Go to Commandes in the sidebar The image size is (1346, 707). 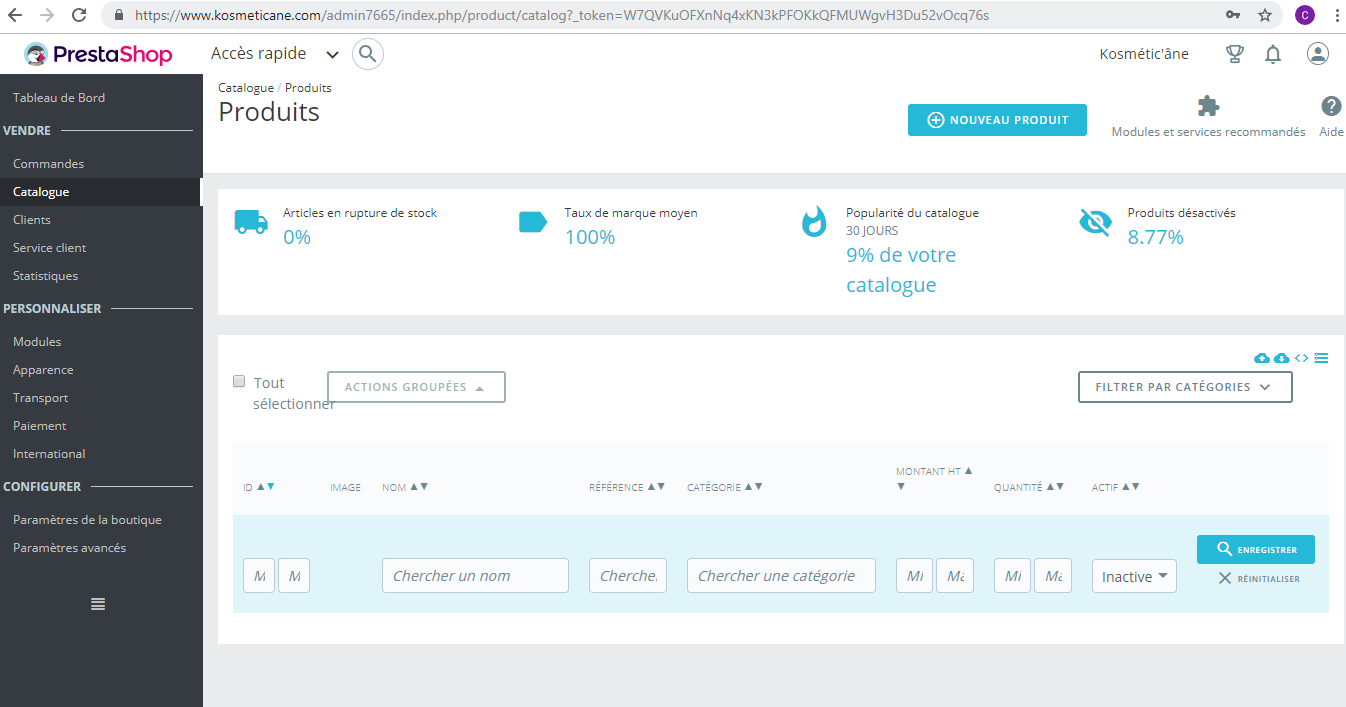tap(48, 164)
